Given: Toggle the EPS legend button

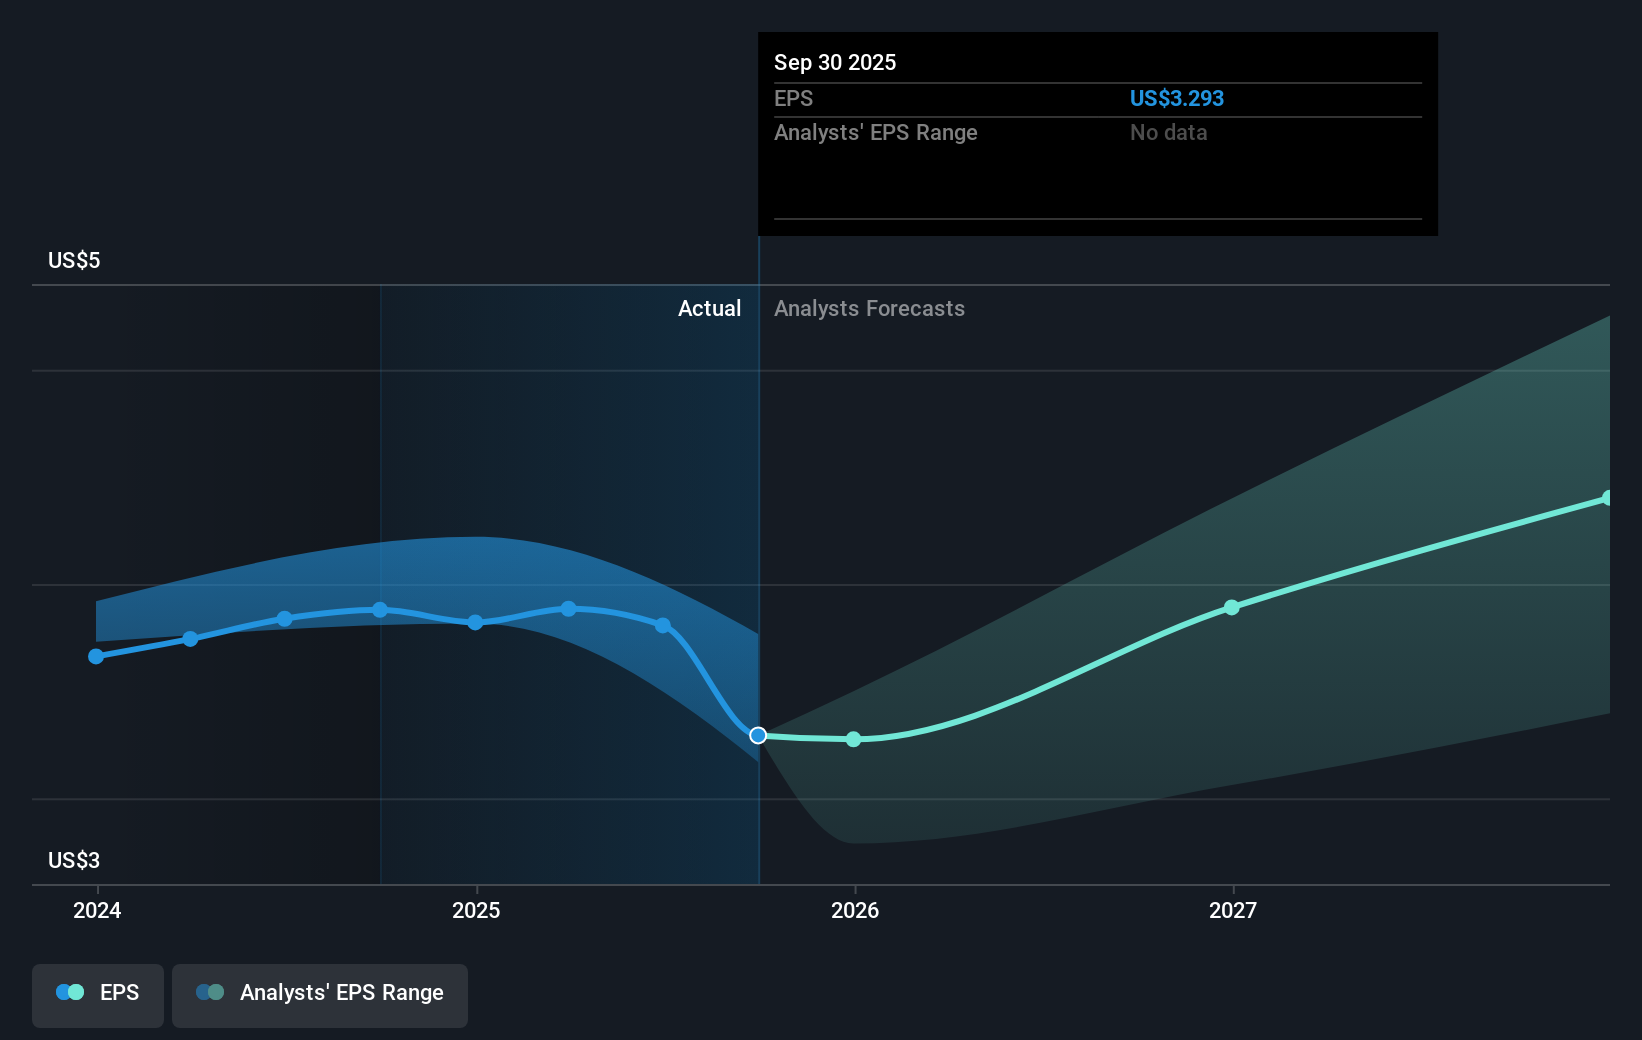Looking at the screenshot, I should click(98, 995).
